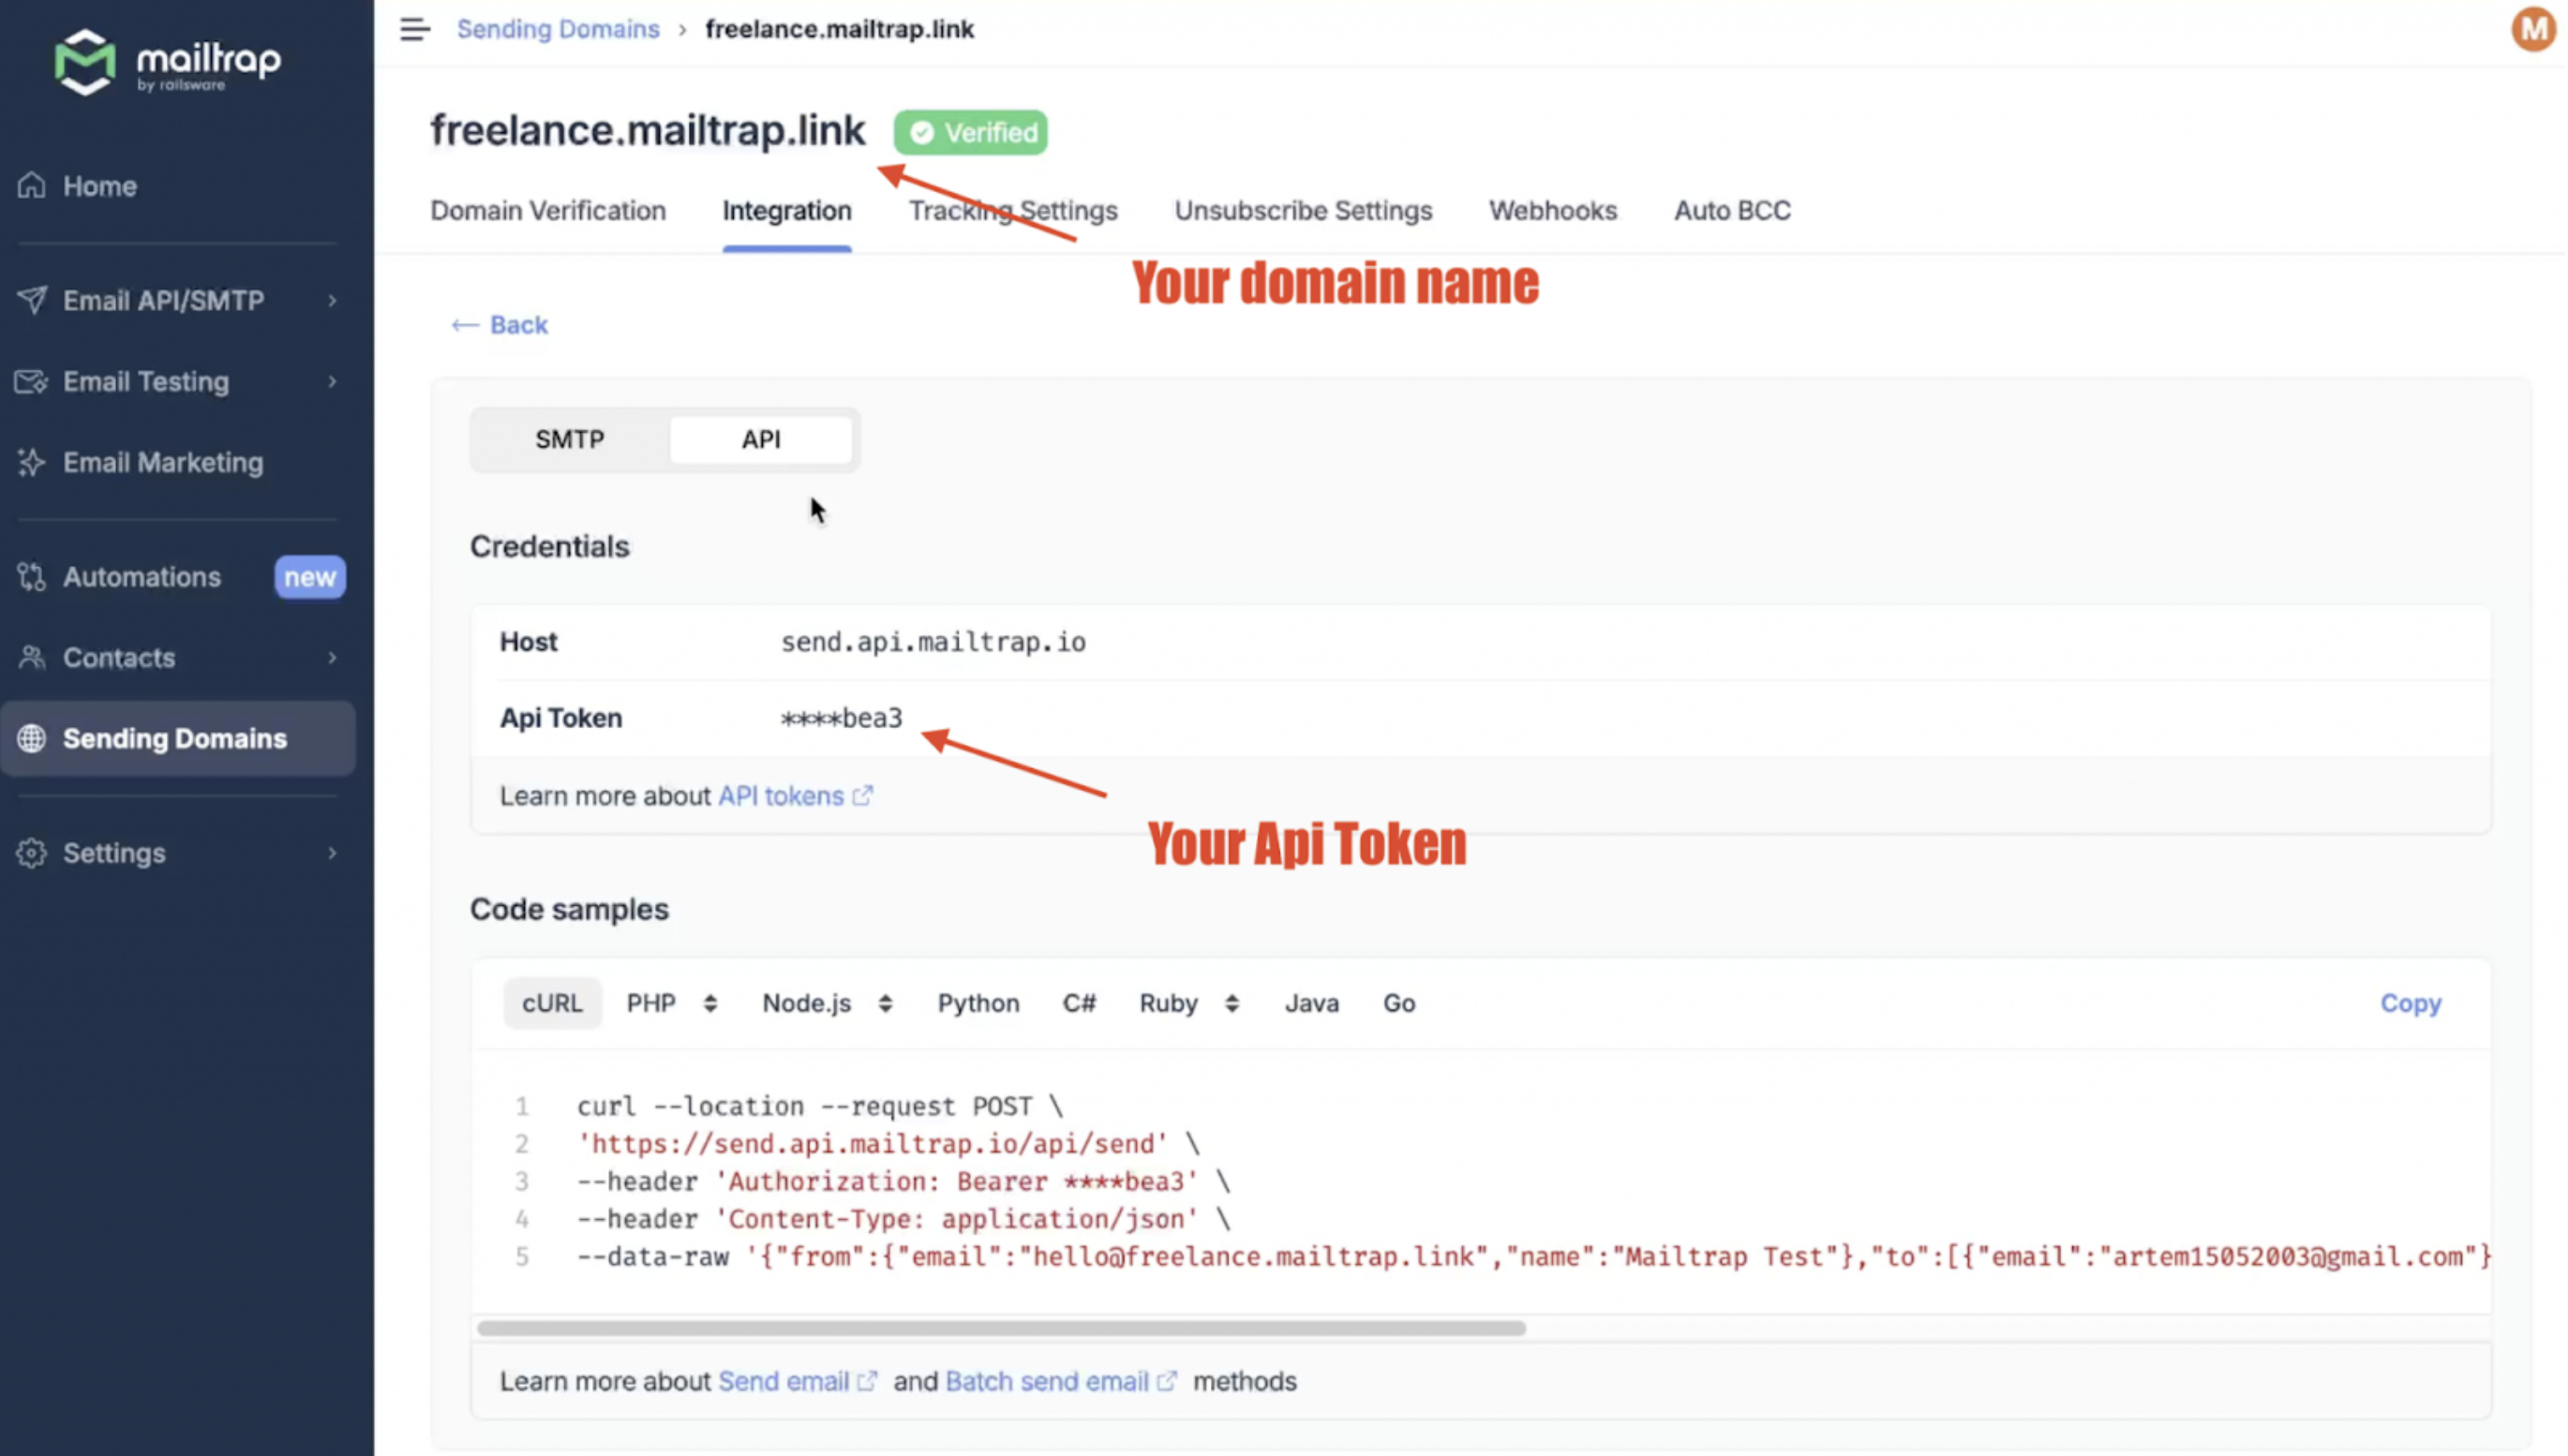Switch to the SMTP toggle option
This screenshot has height=1456, width=2568.
click(x=570, y=440)
